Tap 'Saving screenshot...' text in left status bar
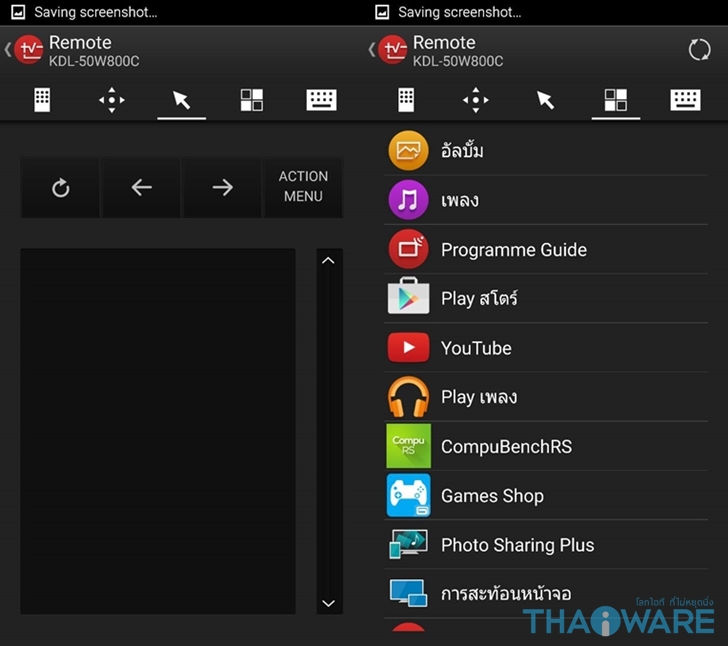This screenshot has height=646, width=728. pyautogui.click(x=96, y=12)
